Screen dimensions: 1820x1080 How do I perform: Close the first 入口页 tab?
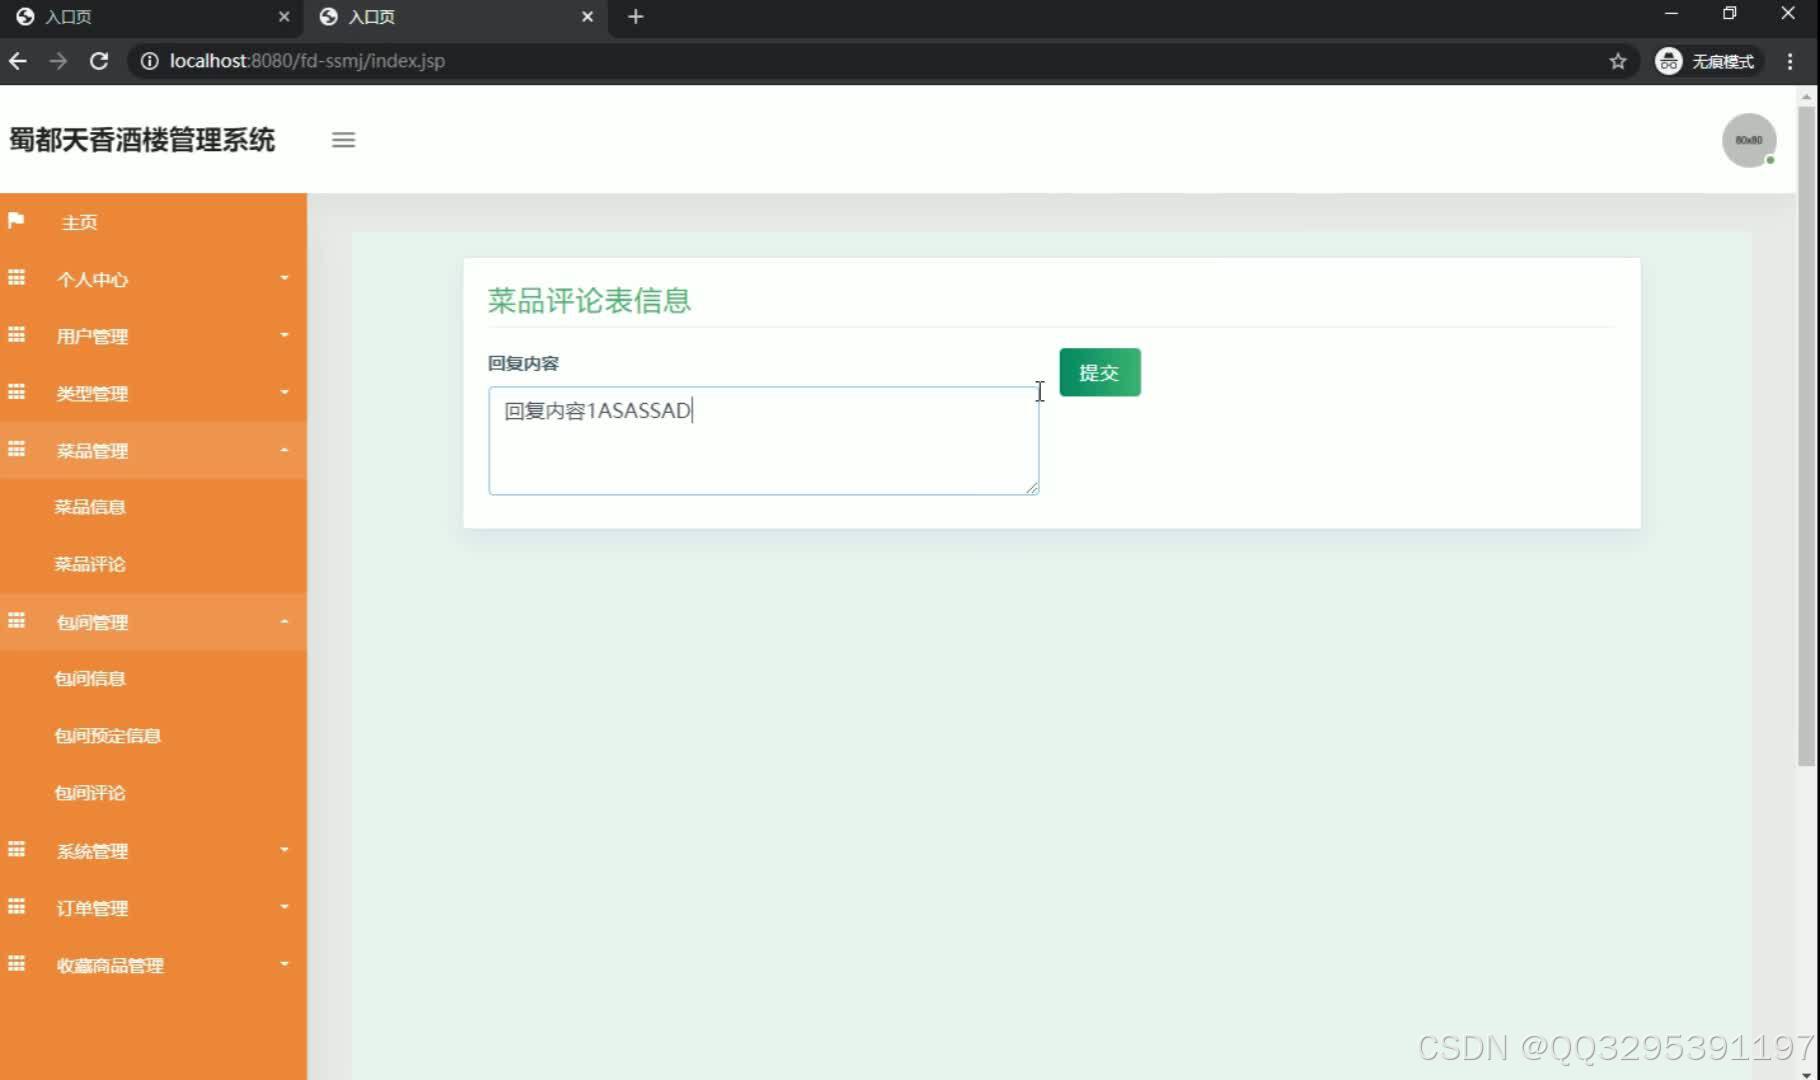coord(284,16)
